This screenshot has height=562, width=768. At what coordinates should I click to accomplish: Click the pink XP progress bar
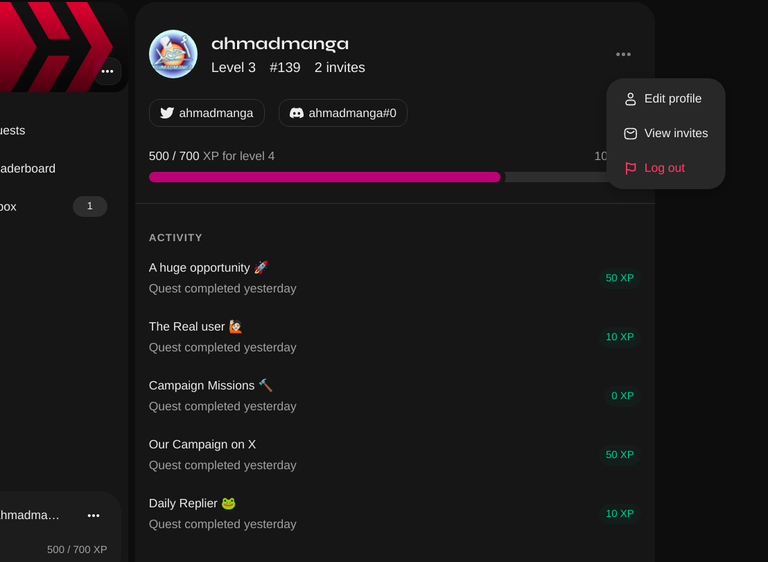(x=325, y=177)
